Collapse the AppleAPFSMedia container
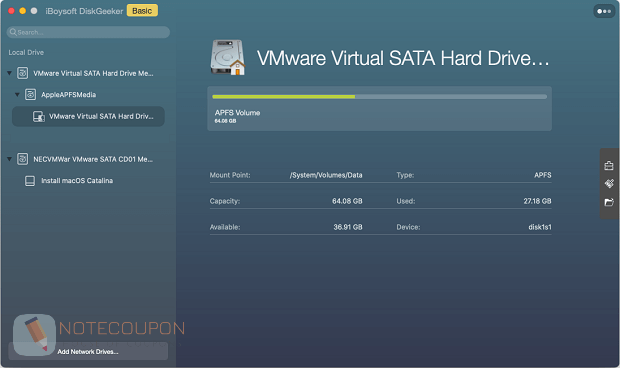Viewport: 620px width, 368px height. pyautogui.click(x=17, y=94)
